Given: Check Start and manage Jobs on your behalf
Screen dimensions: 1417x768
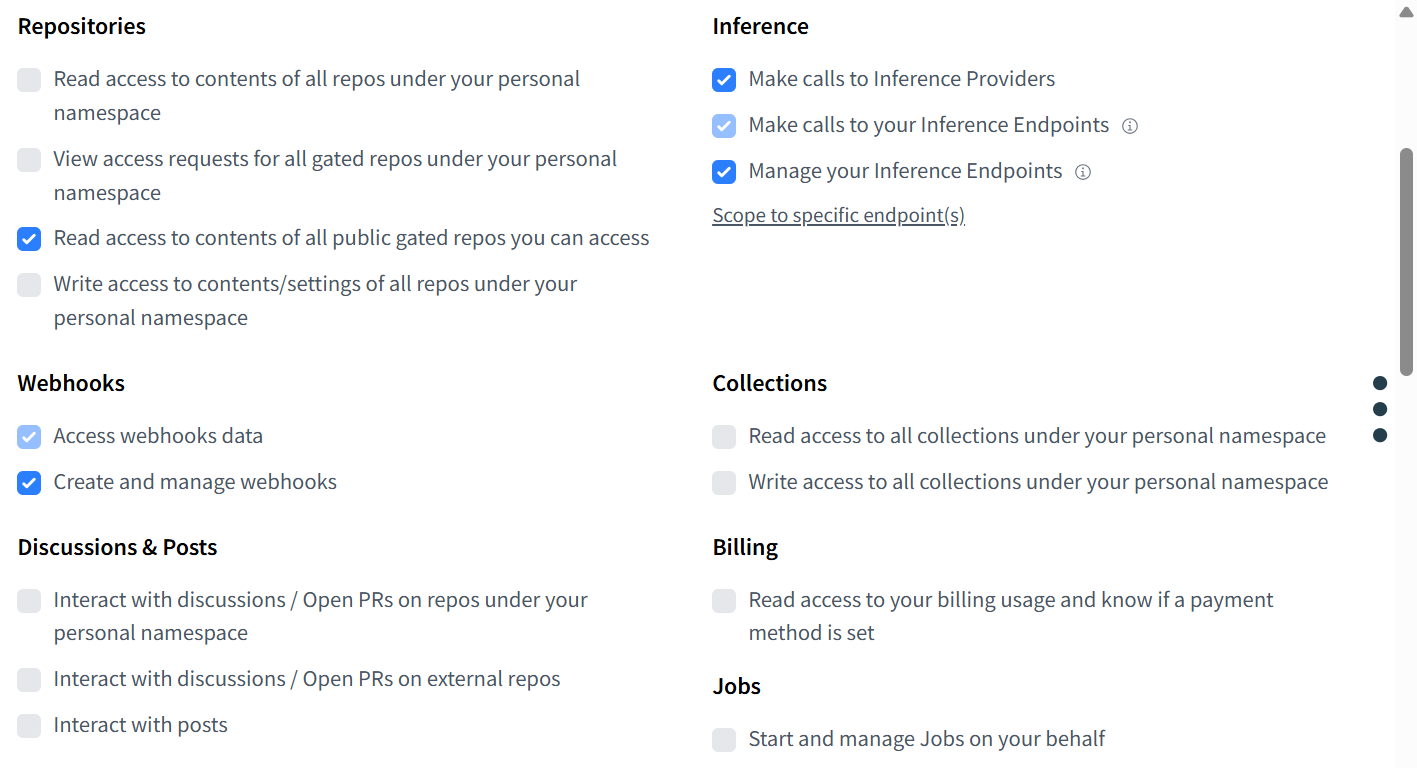Looking at the screenshot, I should (x=724, y=740).
